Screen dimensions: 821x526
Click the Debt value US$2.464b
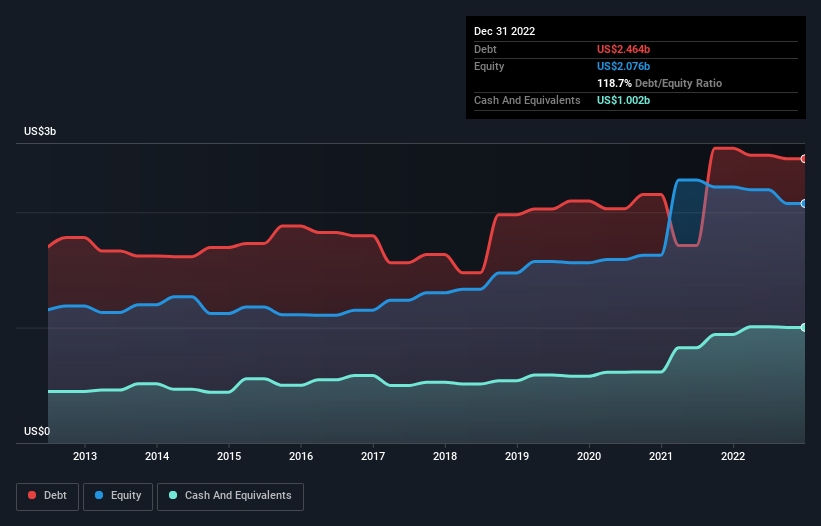click(x=624, y=49)
